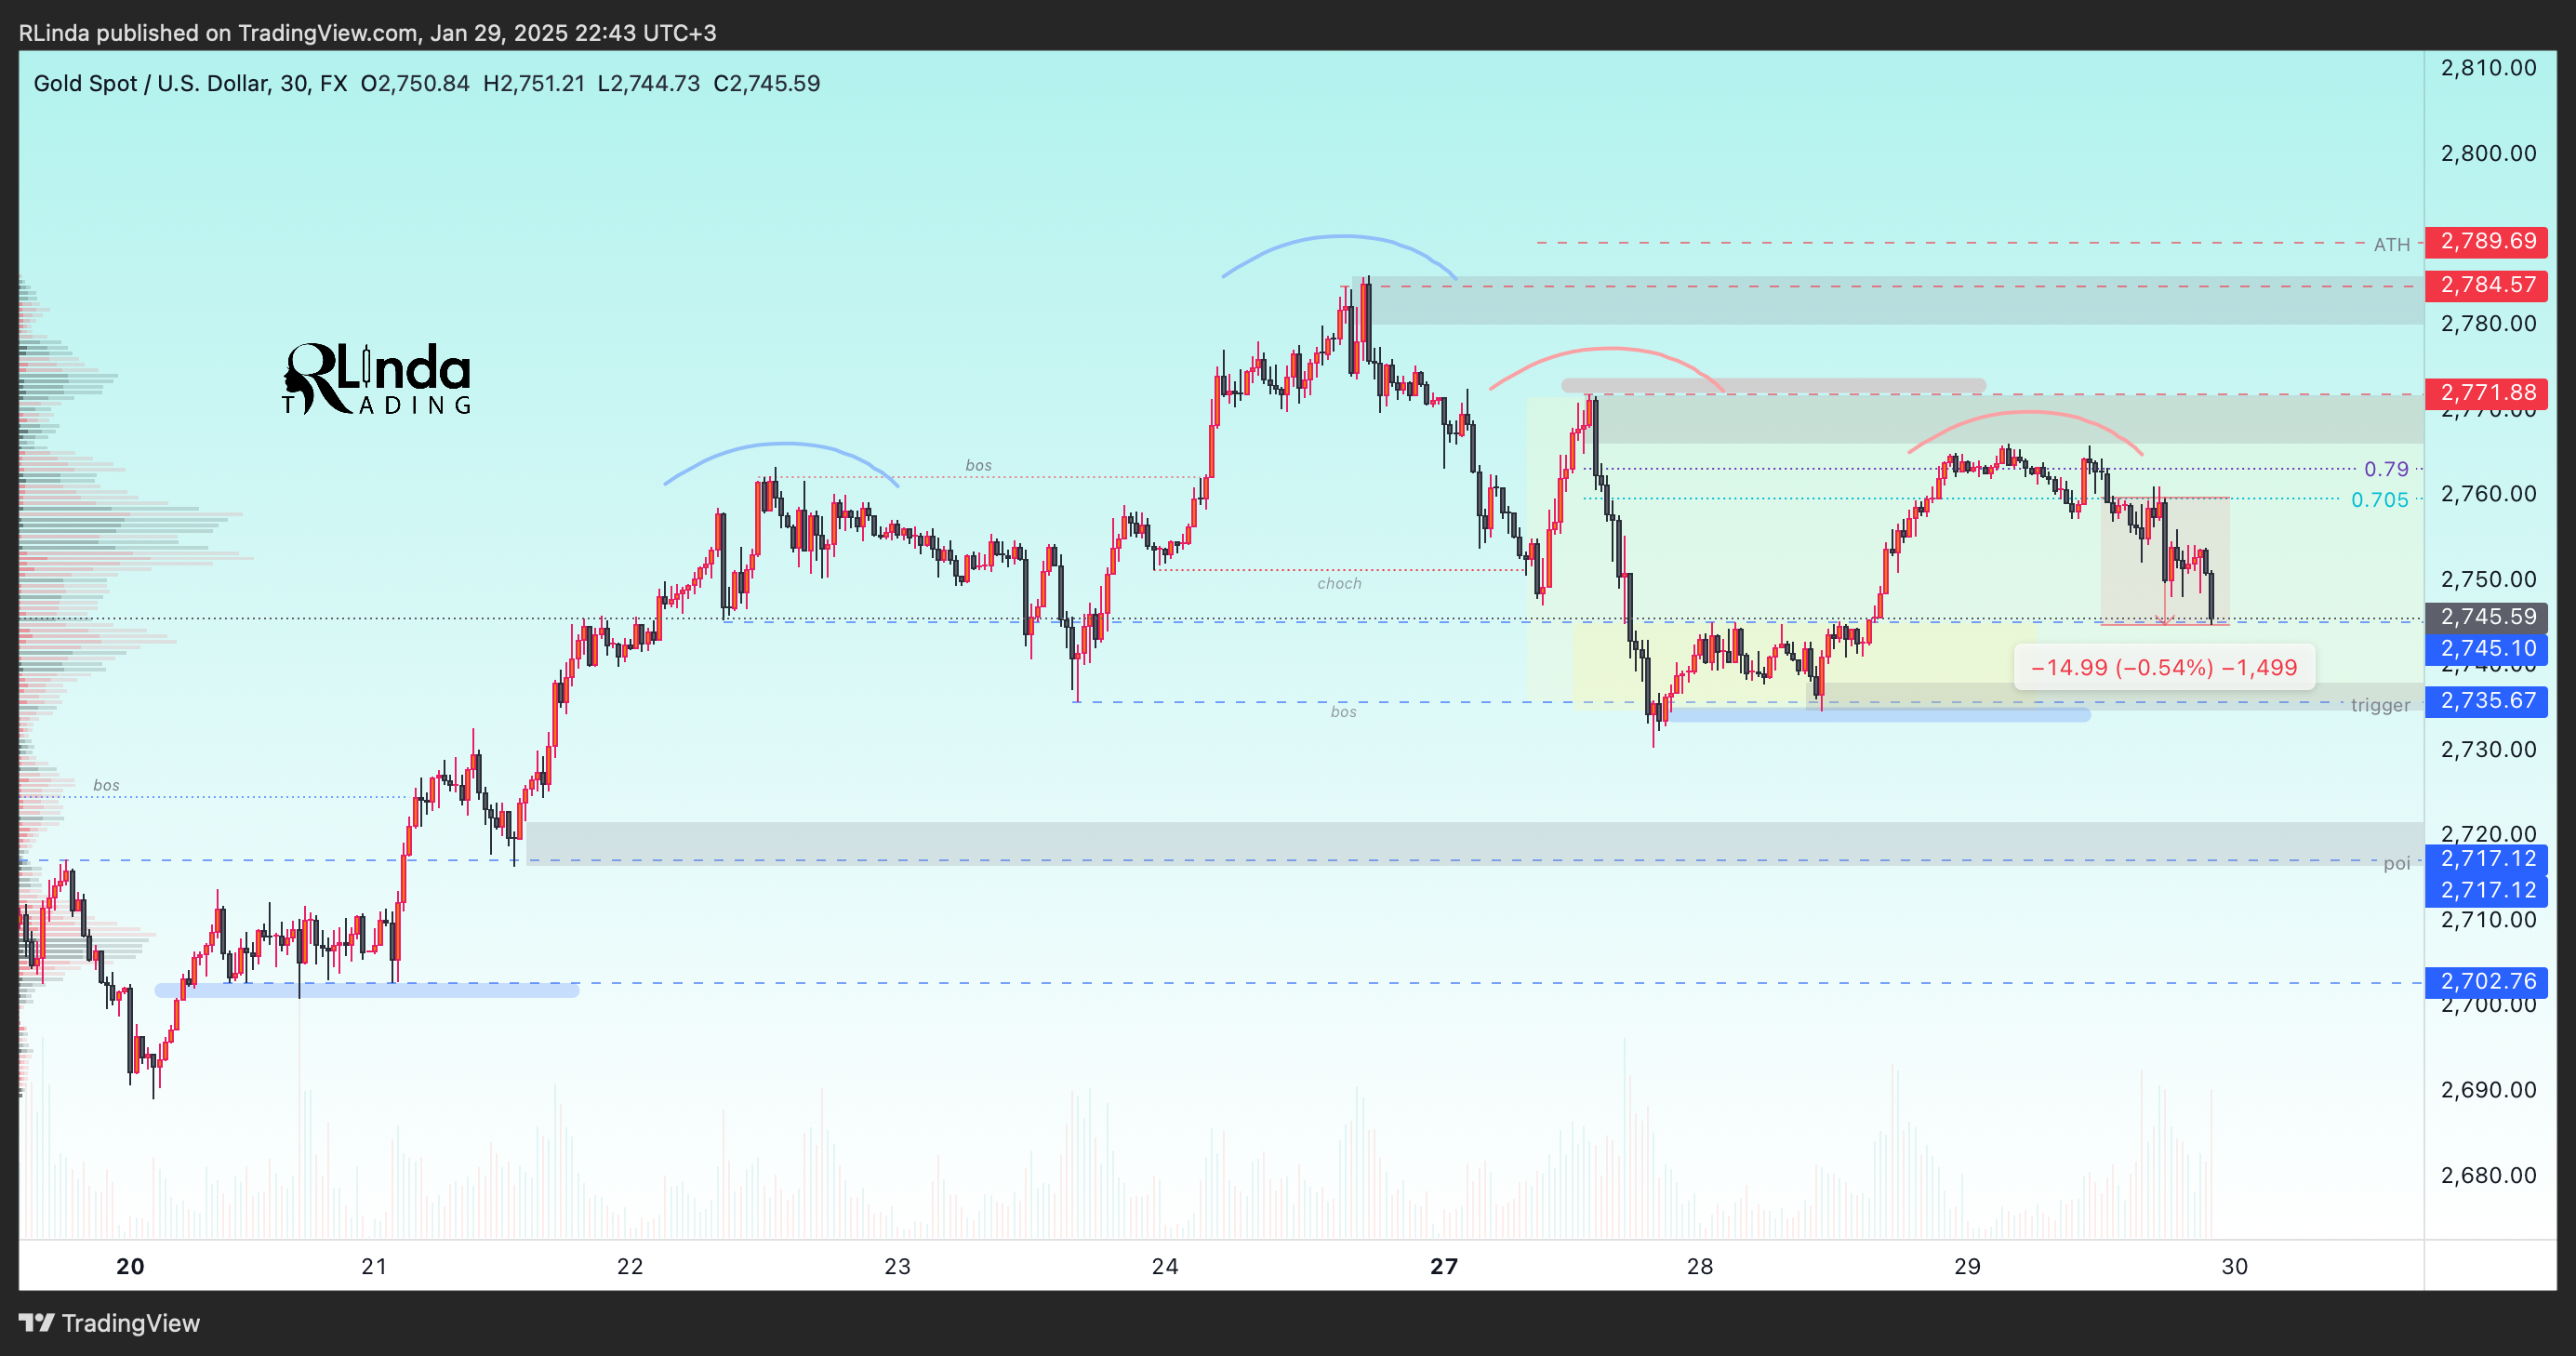
Task: Click the ATH annotation text
Action: [2392, 244]
